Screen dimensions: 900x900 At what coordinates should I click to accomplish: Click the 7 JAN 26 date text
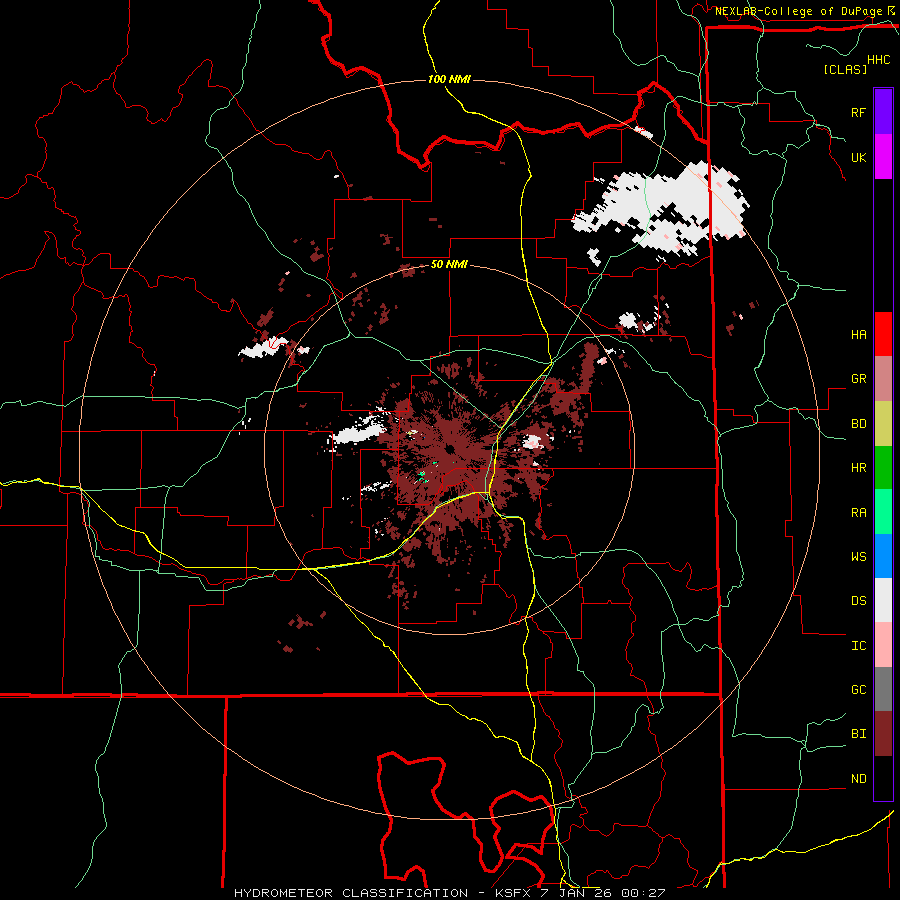pos(576,893)
